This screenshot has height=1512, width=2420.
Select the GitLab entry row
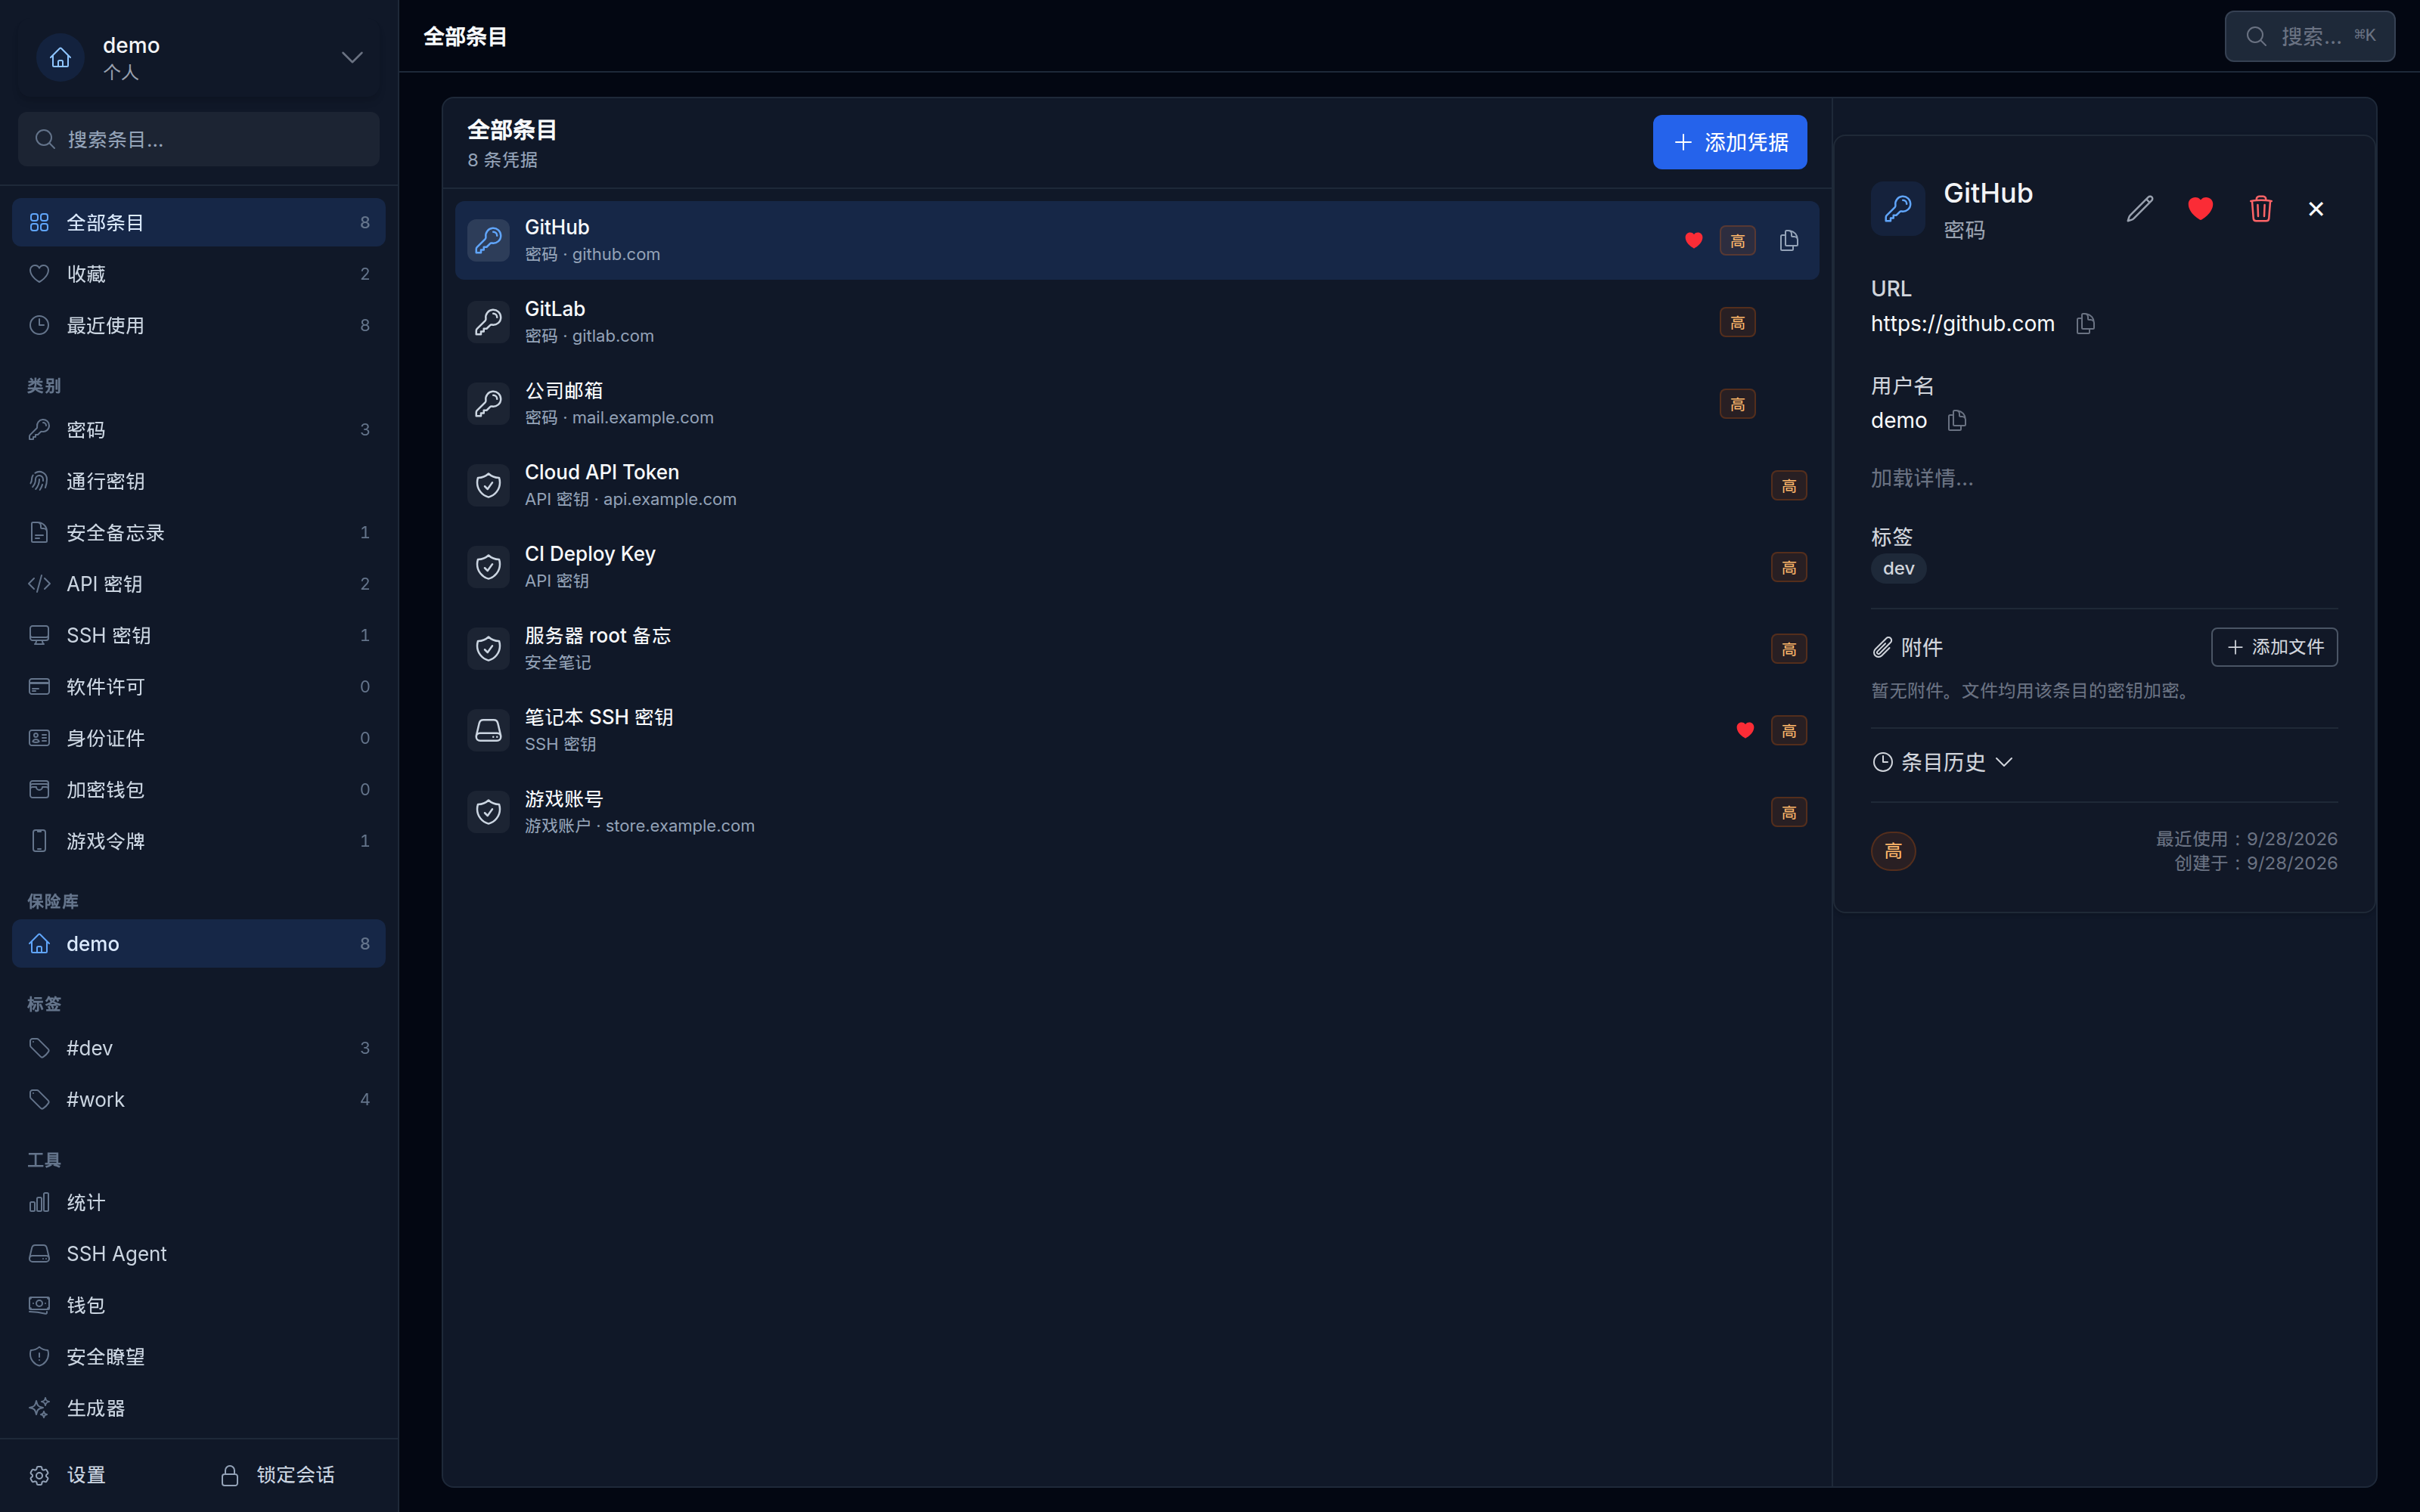(x=1136, y=322)
